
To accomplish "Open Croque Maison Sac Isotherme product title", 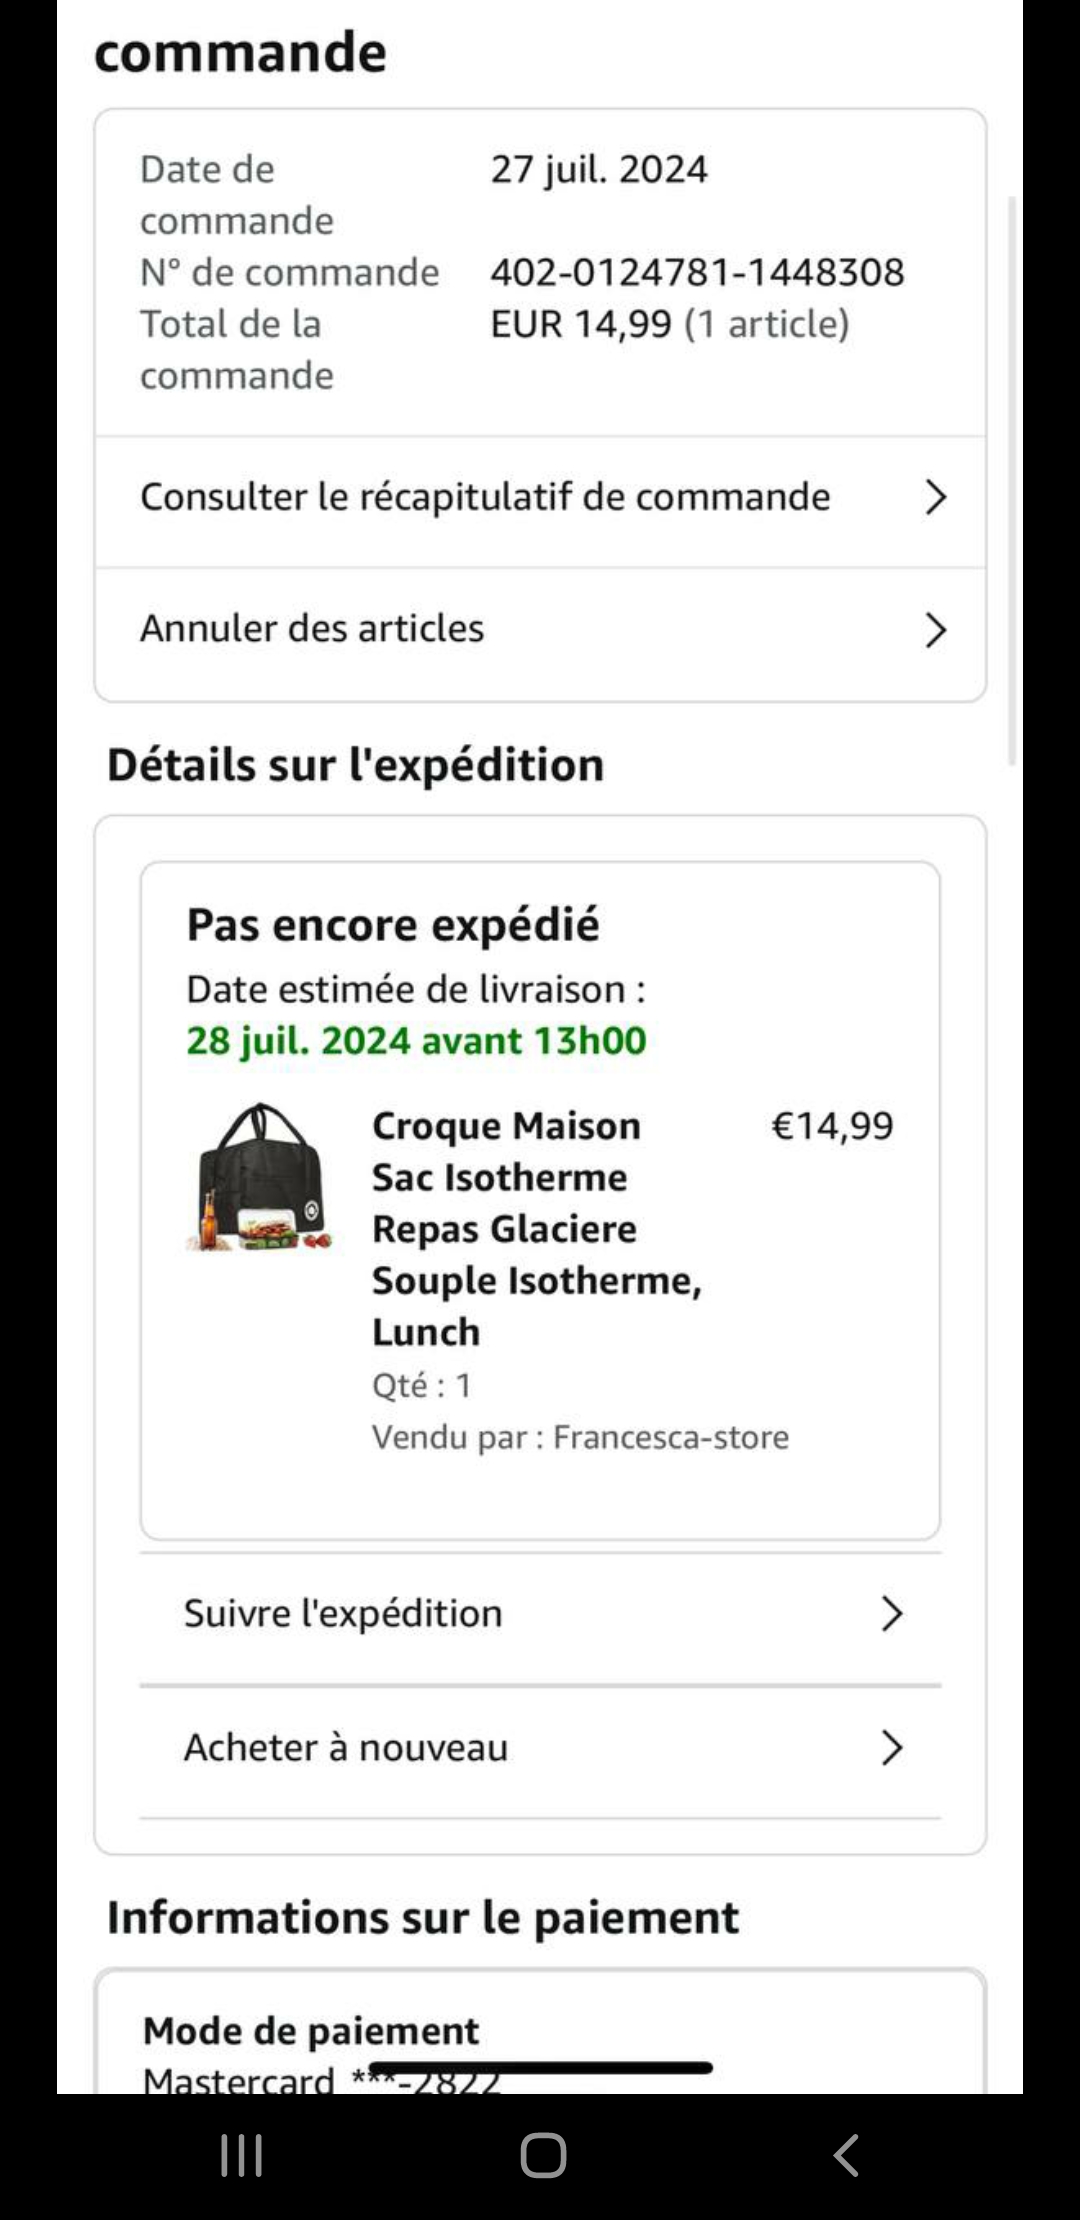I will click(x=537, y=1229).
